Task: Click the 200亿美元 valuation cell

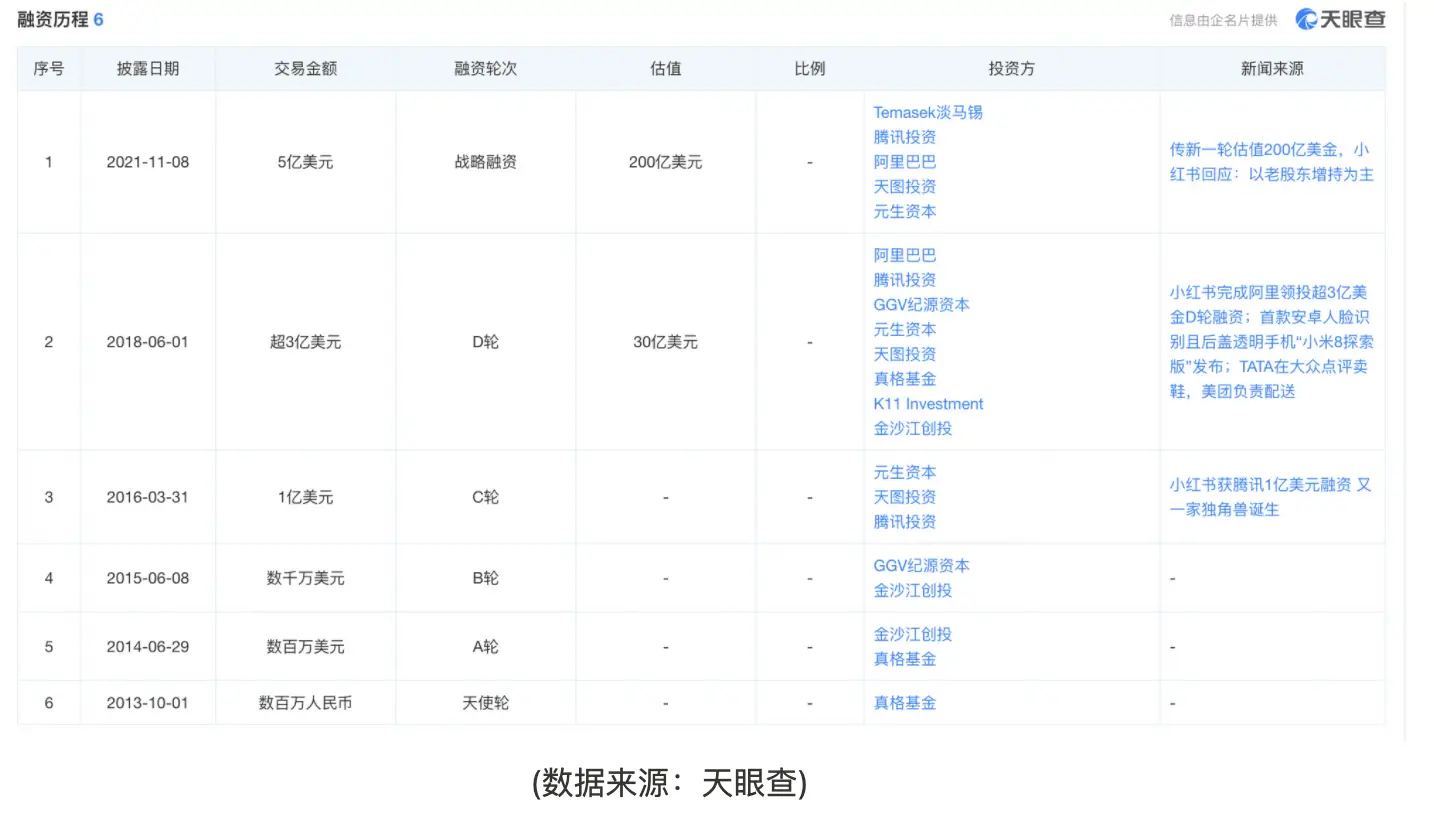Action: tap(666, 162)
